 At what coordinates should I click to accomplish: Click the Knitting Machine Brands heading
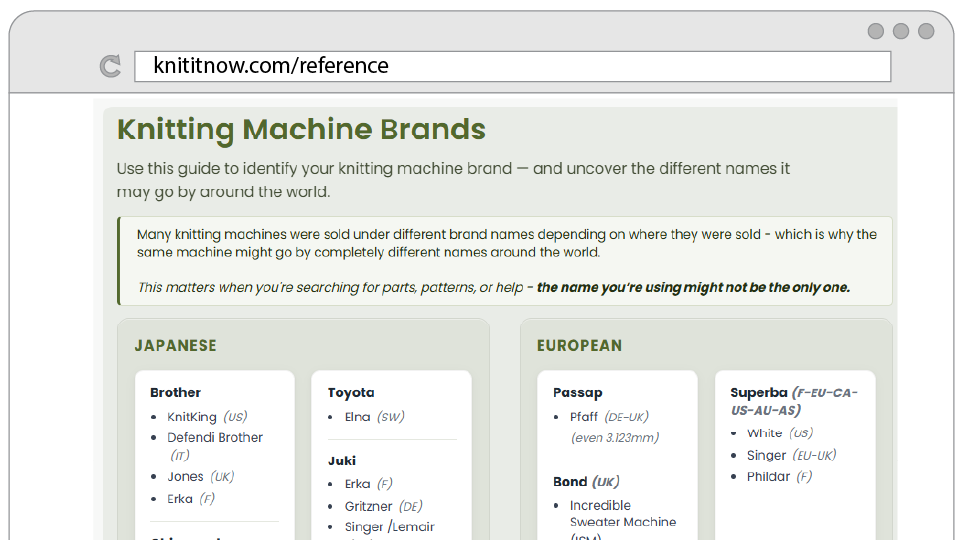(x=301, y=129)
